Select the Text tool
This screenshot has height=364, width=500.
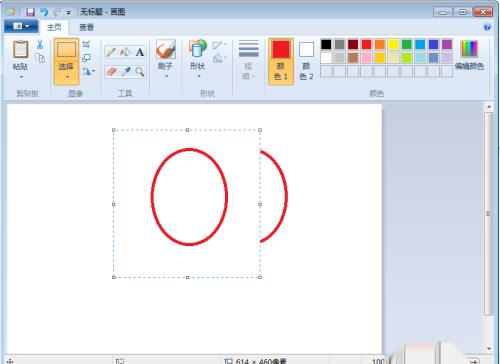click(x=140, y=52)
